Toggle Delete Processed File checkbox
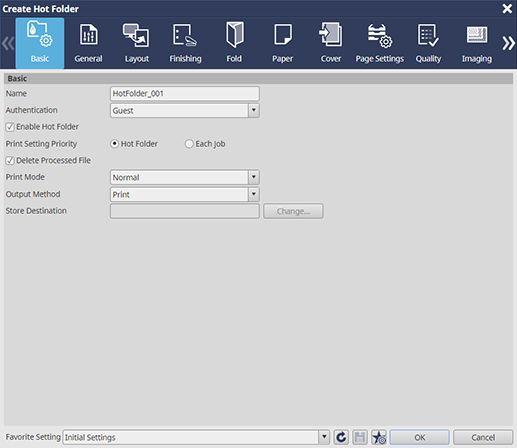Screen dimensions: 517x448 (x=10, y=161)
